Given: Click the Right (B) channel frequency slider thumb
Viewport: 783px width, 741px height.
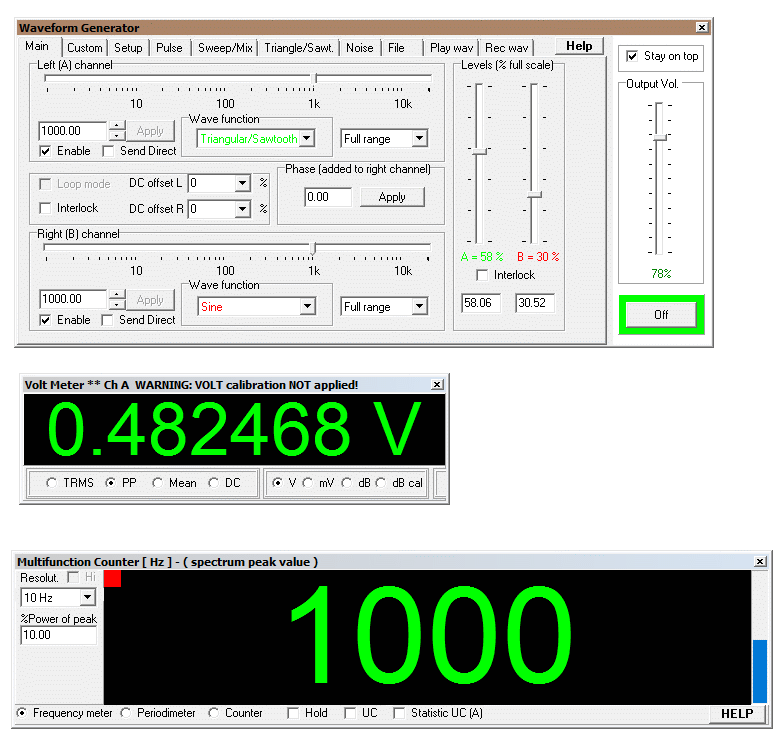Looking at the screenshot, I should click(x=313, y=248).
